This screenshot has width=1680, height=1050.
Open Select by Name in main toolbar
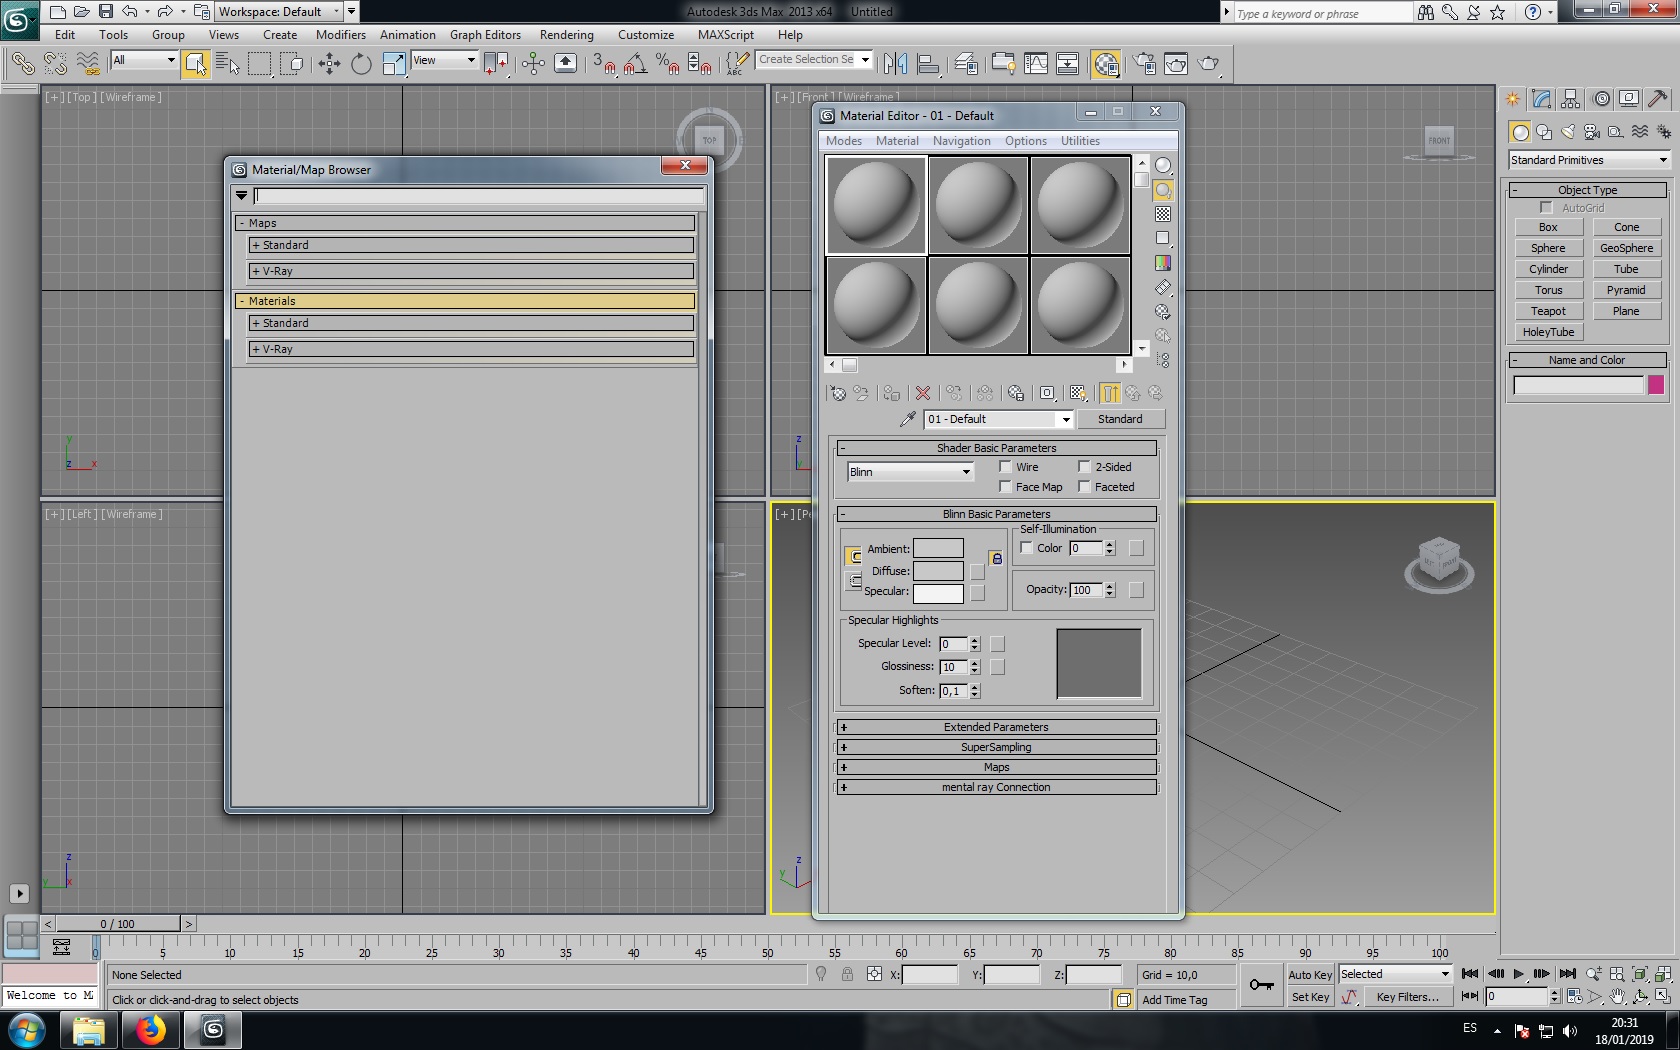click(227, 64)
